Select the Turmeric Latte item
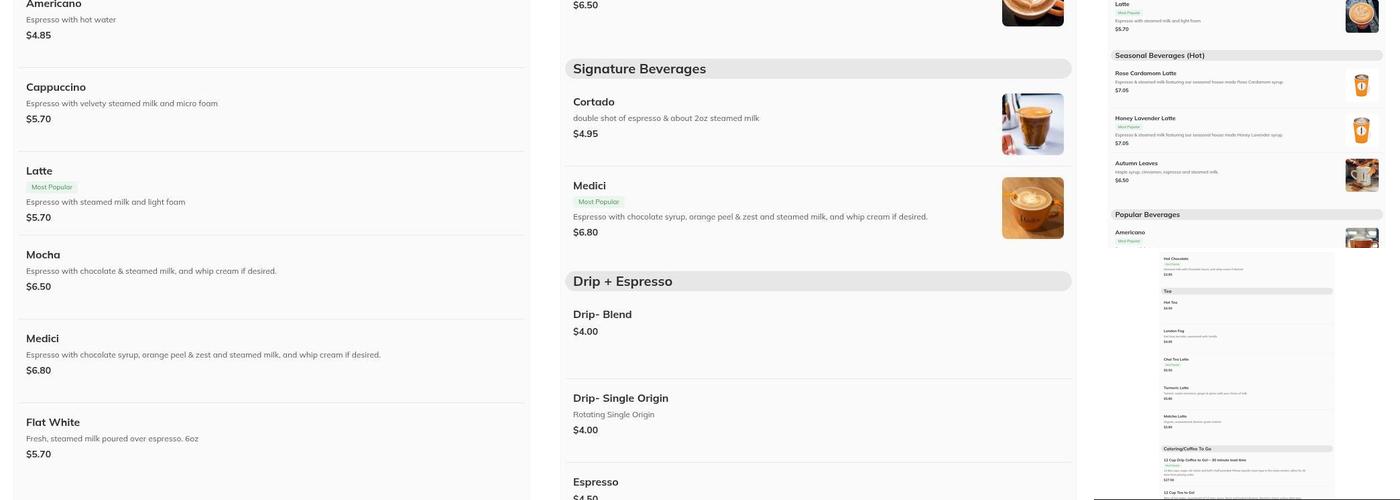Viewport: 1400px width, 500px height. point(1177,388)
